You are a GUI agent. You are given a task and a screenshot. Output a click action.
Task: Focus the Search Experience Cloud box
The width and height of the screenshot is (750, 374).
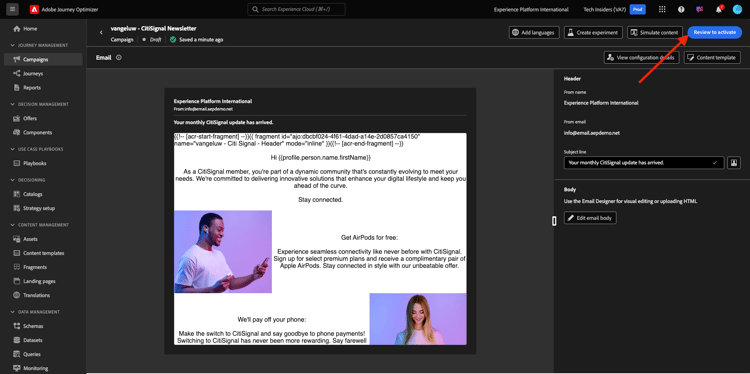click(x=296, y=9)
